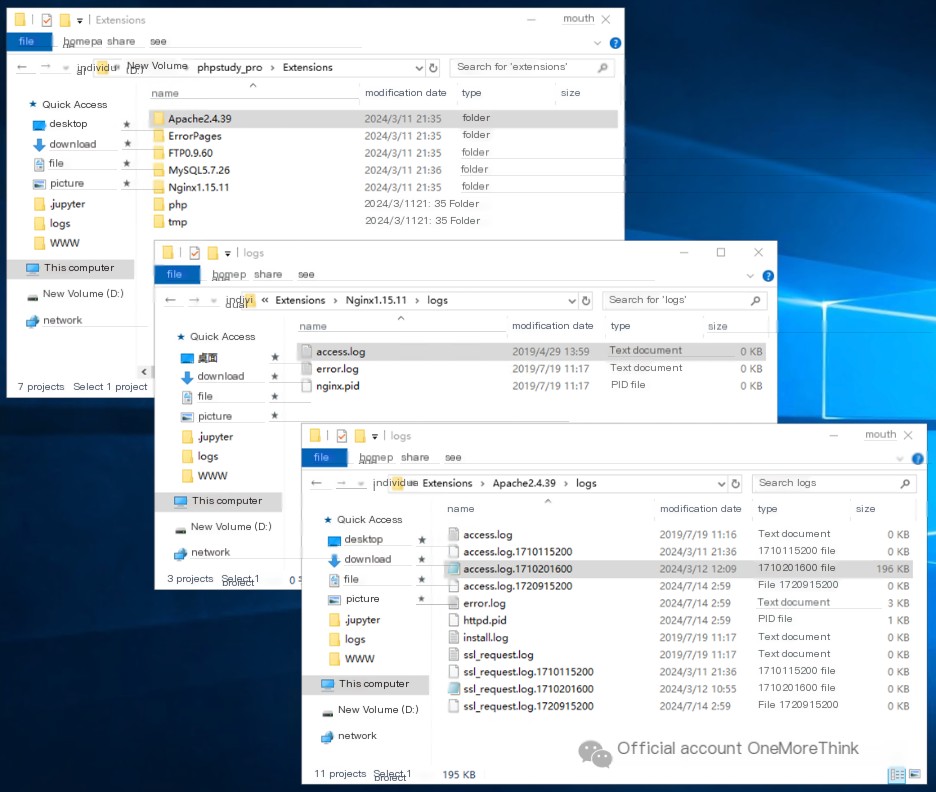
Task: Open the file tab in Extensions window
Action: [x=27, y=41]
